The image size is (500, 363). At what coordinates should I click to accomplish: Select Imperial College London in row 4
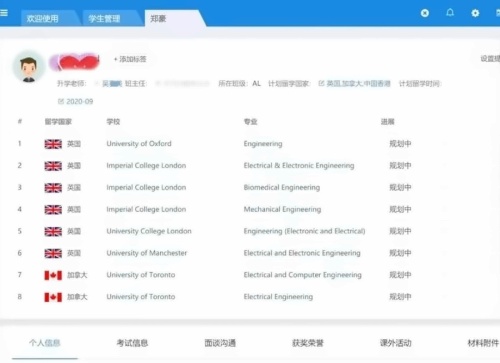tap(146, 209)
